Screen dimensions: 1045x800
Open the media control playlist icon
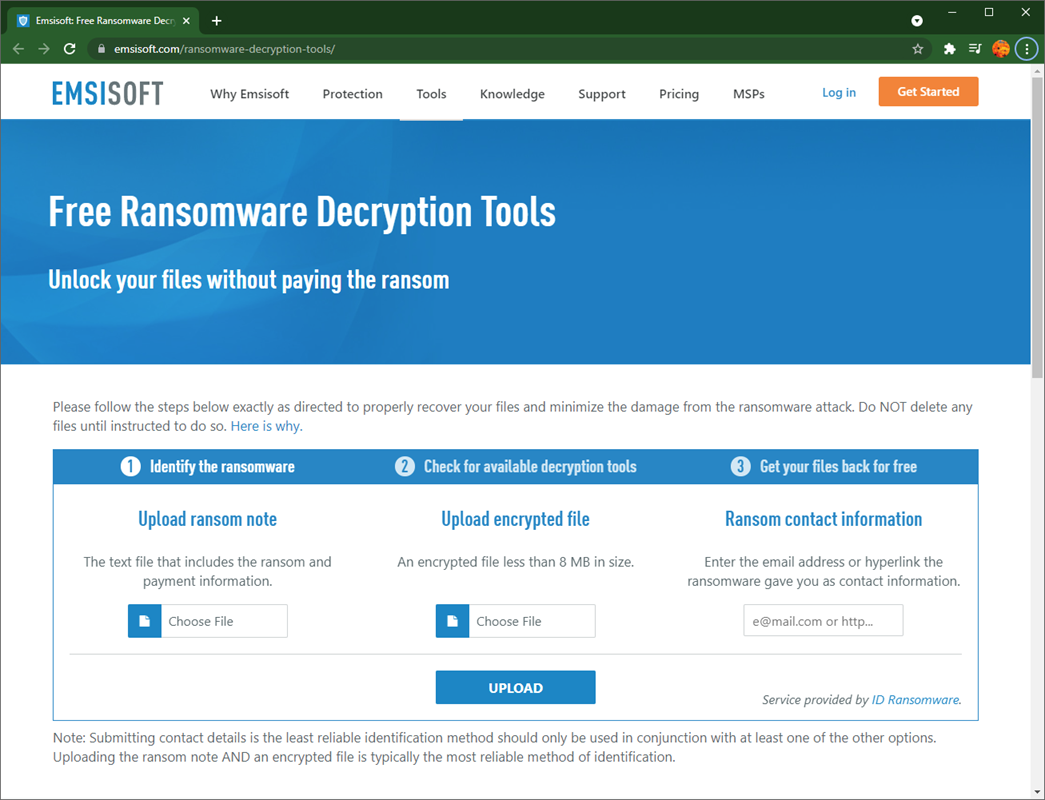pyautogui.click(x=975, y=49)
